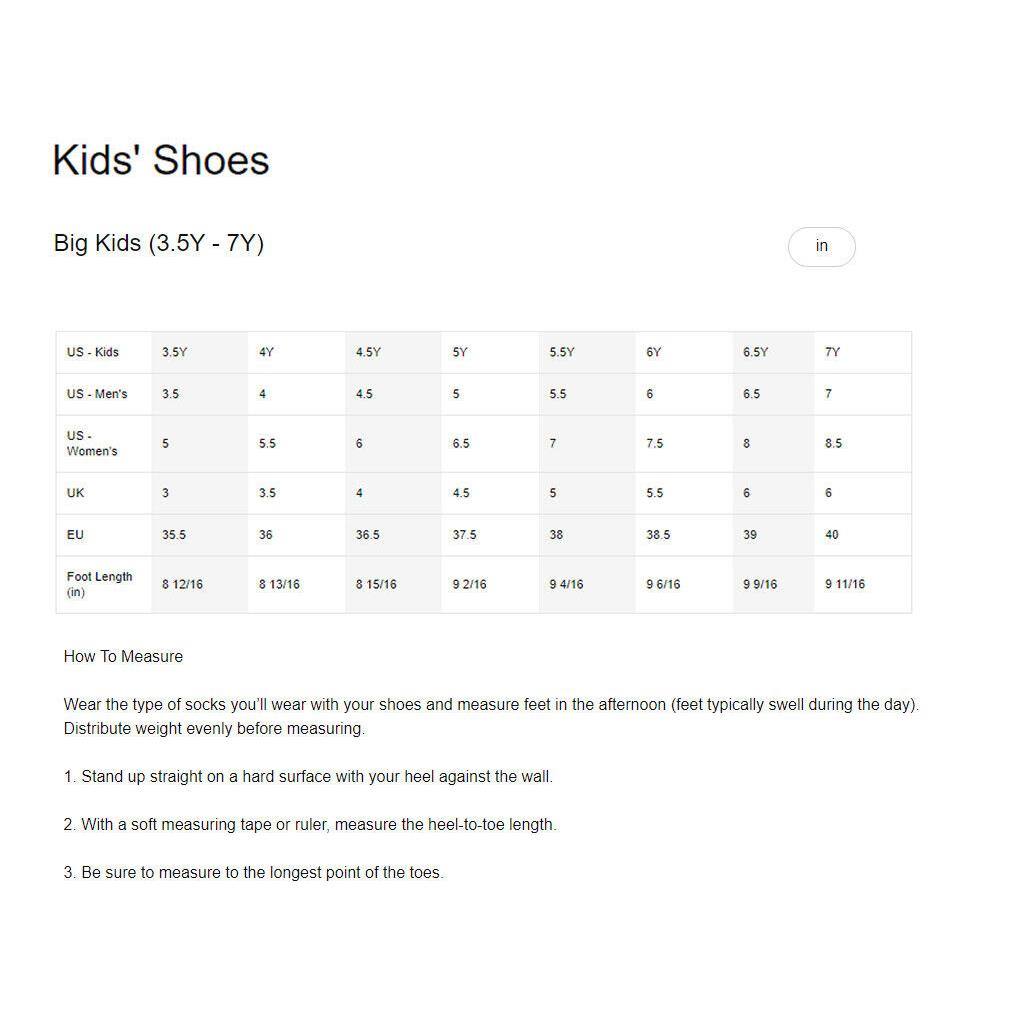
Task: Select the 3.5Y US Kids size cell
Action: pos(200,352)
